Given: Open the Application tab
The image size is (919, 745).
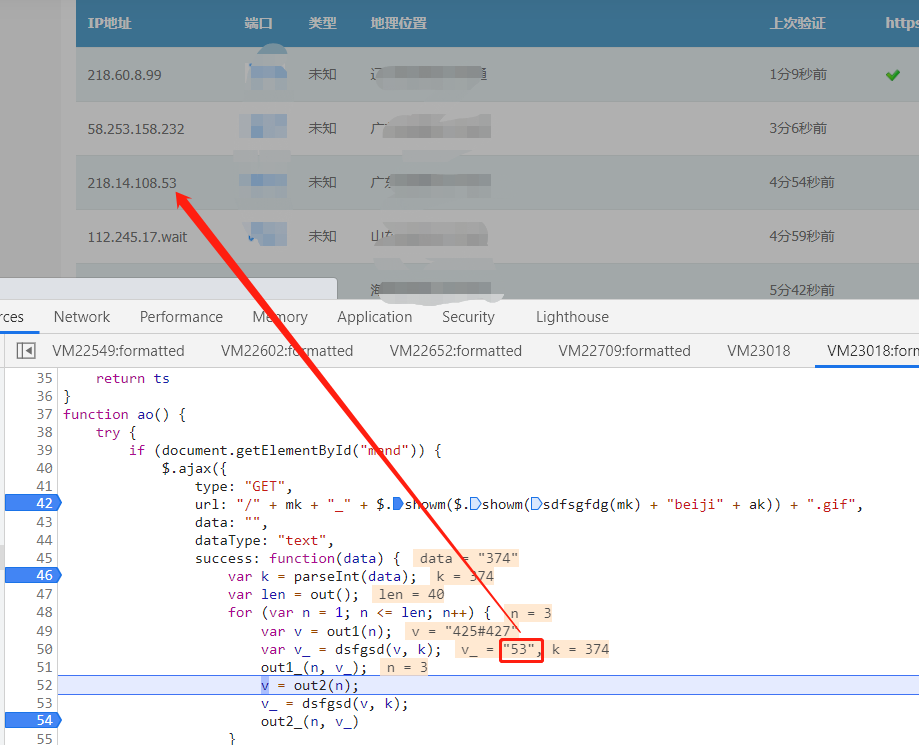Looking at the screenshot, I should tap(375, 317).
